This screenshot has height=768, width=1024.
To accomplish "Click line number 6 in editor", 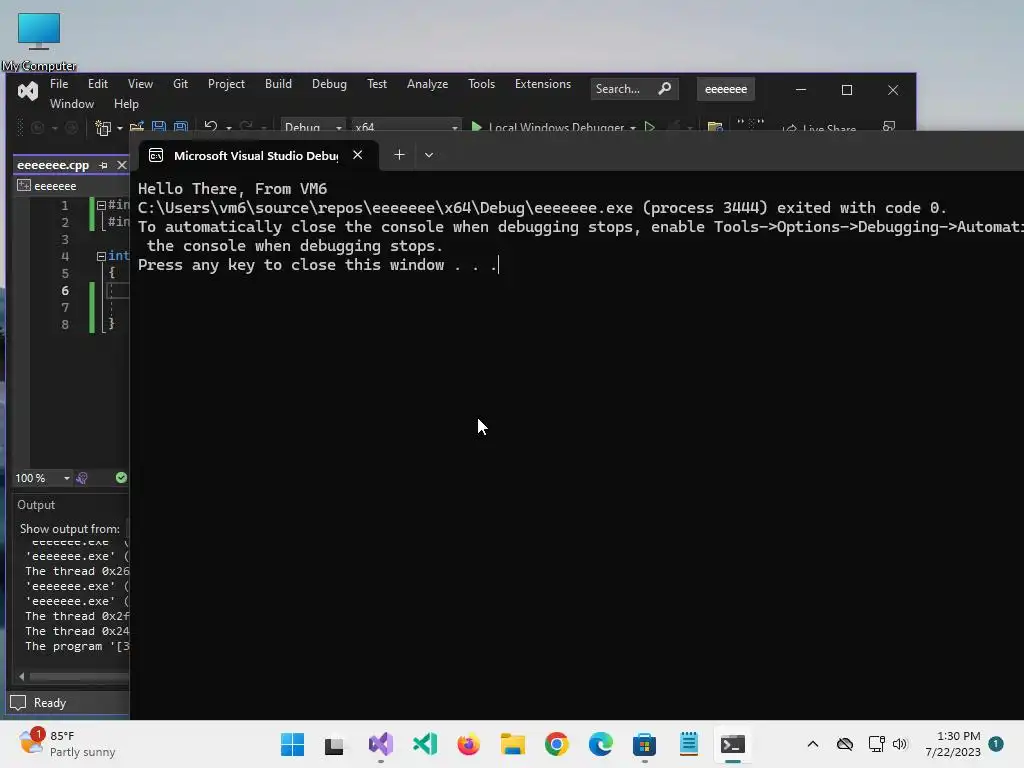I will pyautogui.click(x=65, y=291).
